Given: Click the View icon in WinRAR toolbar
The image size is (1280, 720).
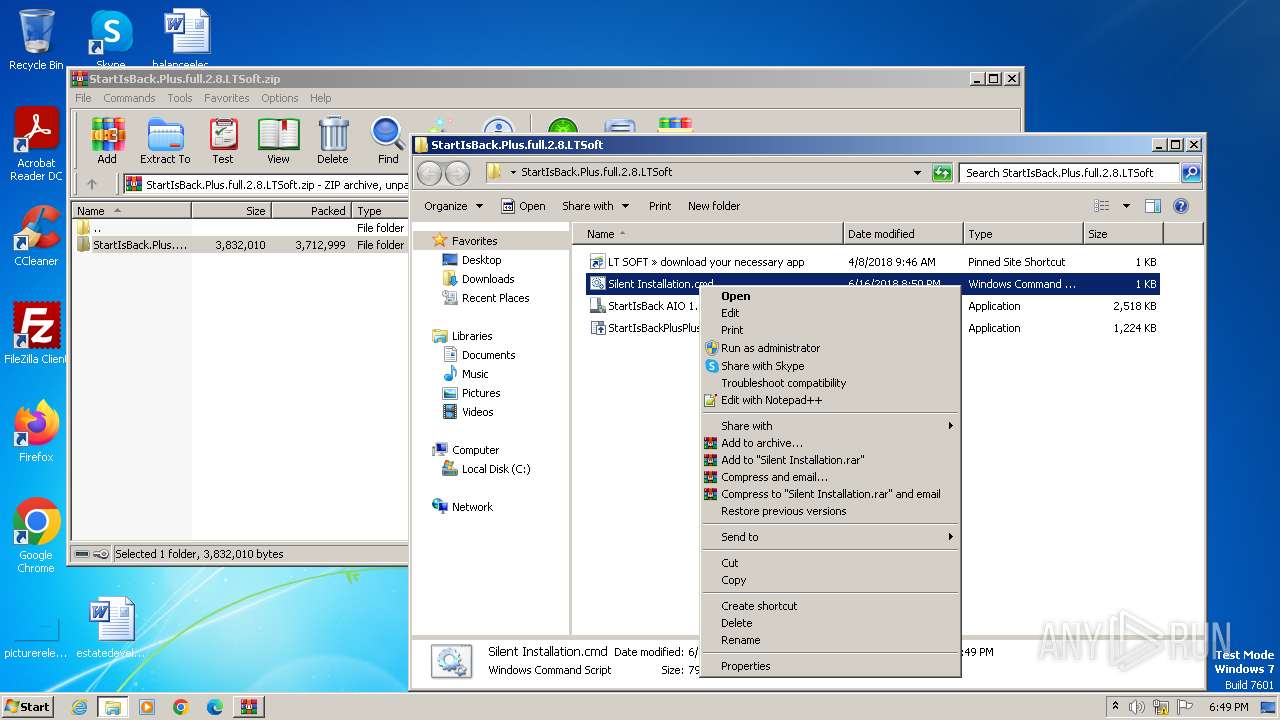Looking at the screenshot, I should (x=278, y=140).
